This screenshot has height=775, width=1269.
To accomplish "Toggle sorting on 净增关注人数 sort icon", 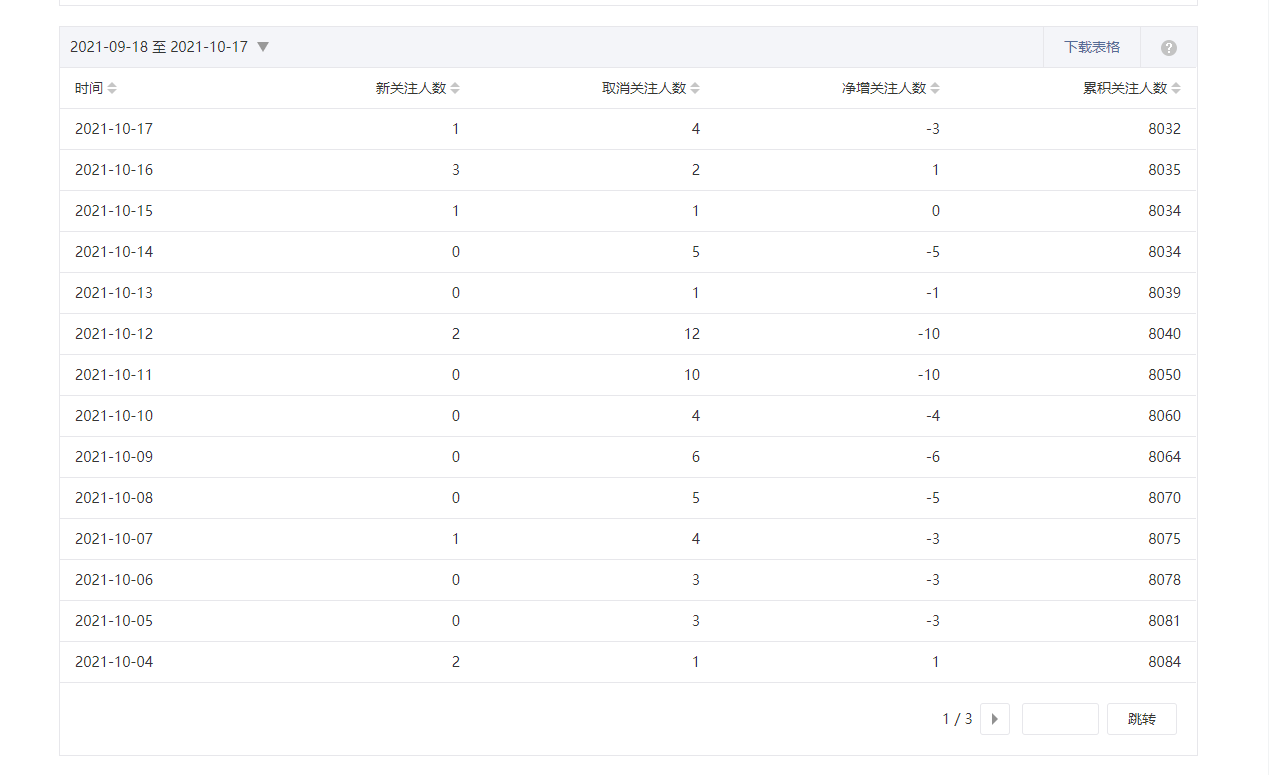I will tap(935, 88).
